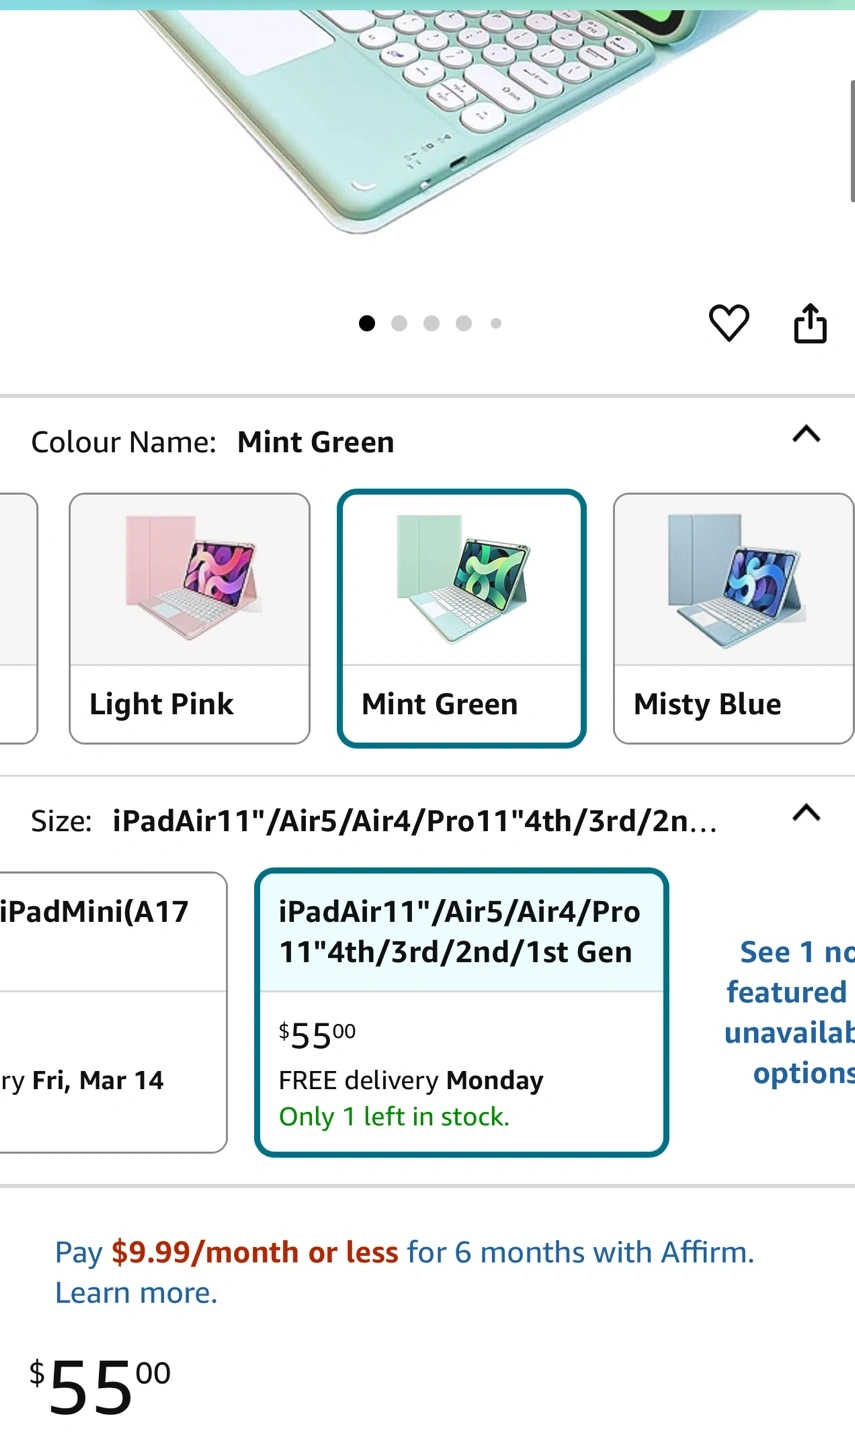Jump to the third image carousel dot
855x1440 pixels.
pyautogui.click(x=431, y=323)
